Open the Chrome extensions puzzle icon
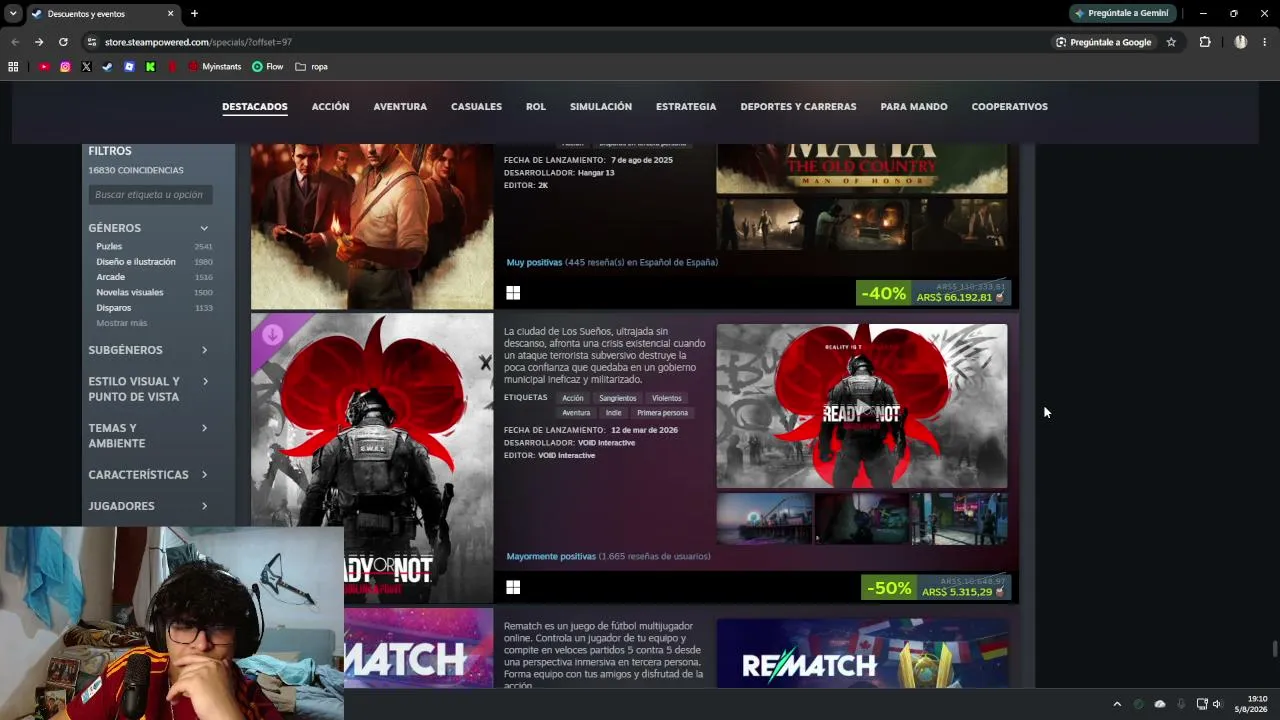The image size is (1280, 720). click(1205, 42)
